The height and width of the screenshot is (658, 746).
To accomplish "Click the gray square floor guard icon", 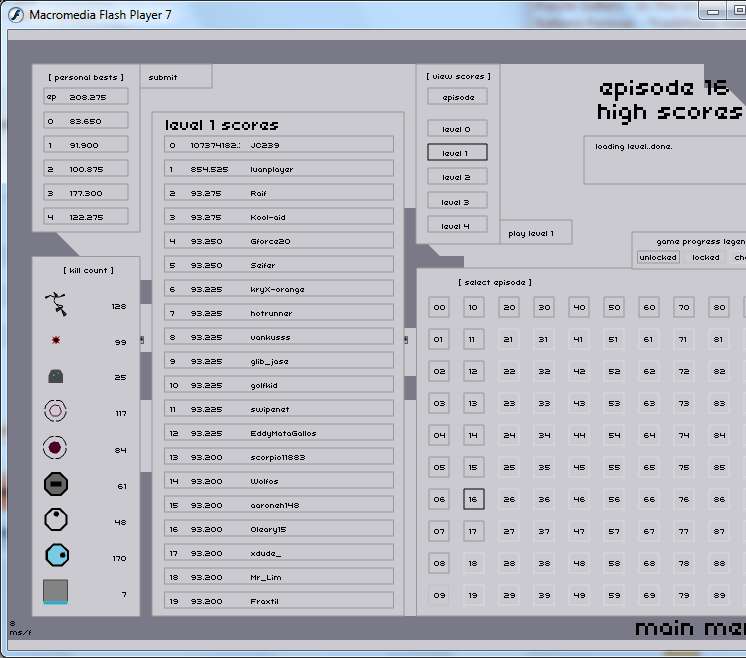I will 56,592.
